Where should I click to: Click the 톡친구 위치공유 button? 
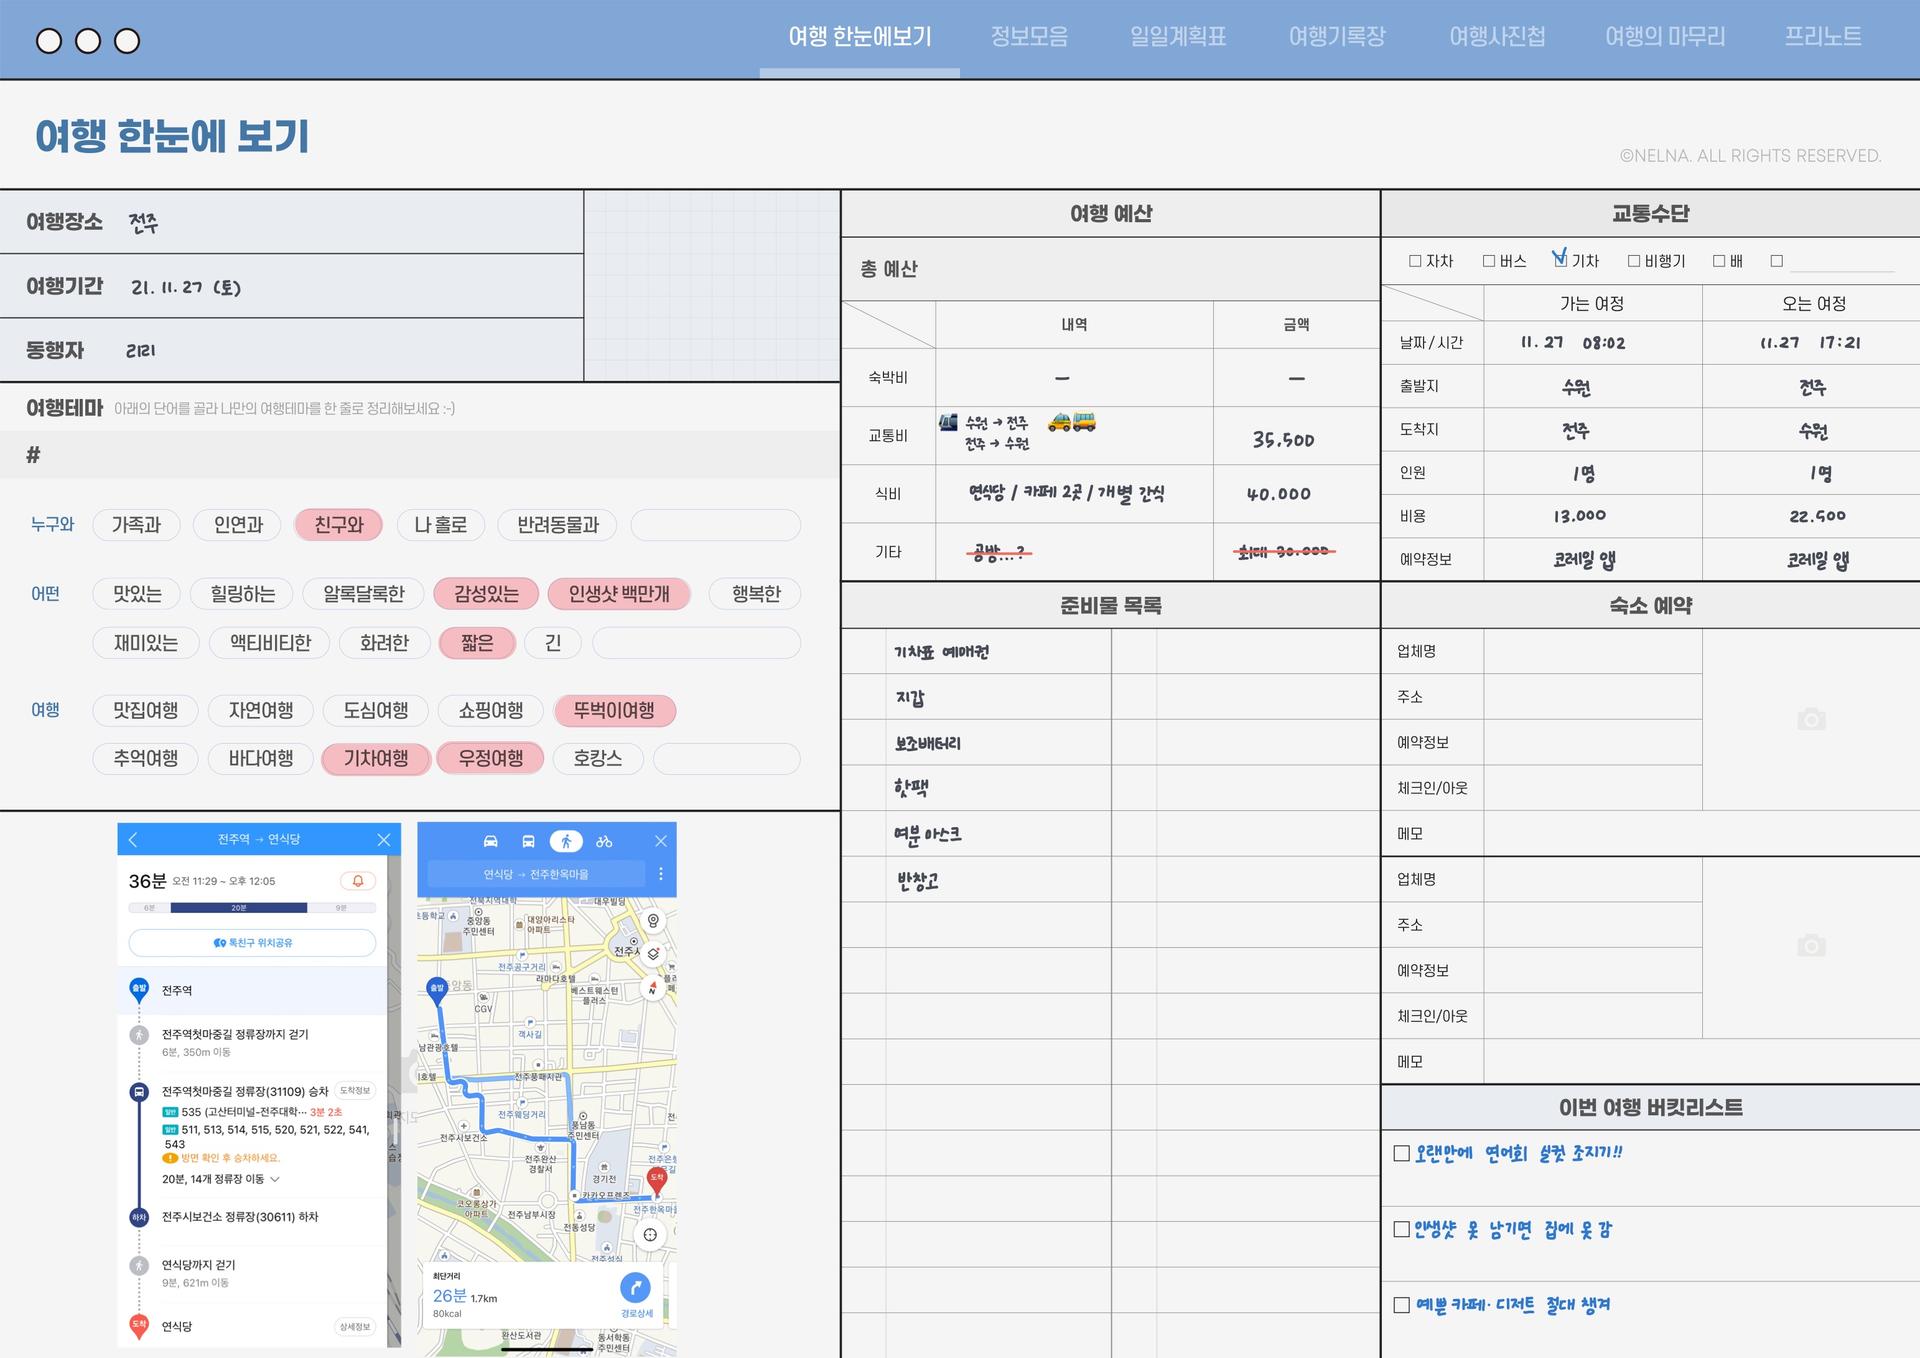tap(252, 943)
